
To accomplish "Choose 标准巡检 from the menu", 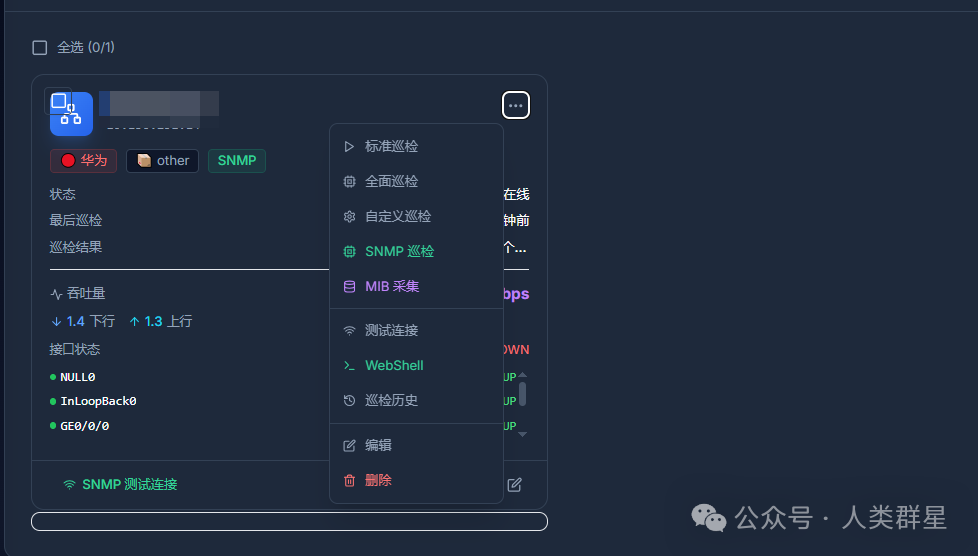I will (x=416, y=146).
